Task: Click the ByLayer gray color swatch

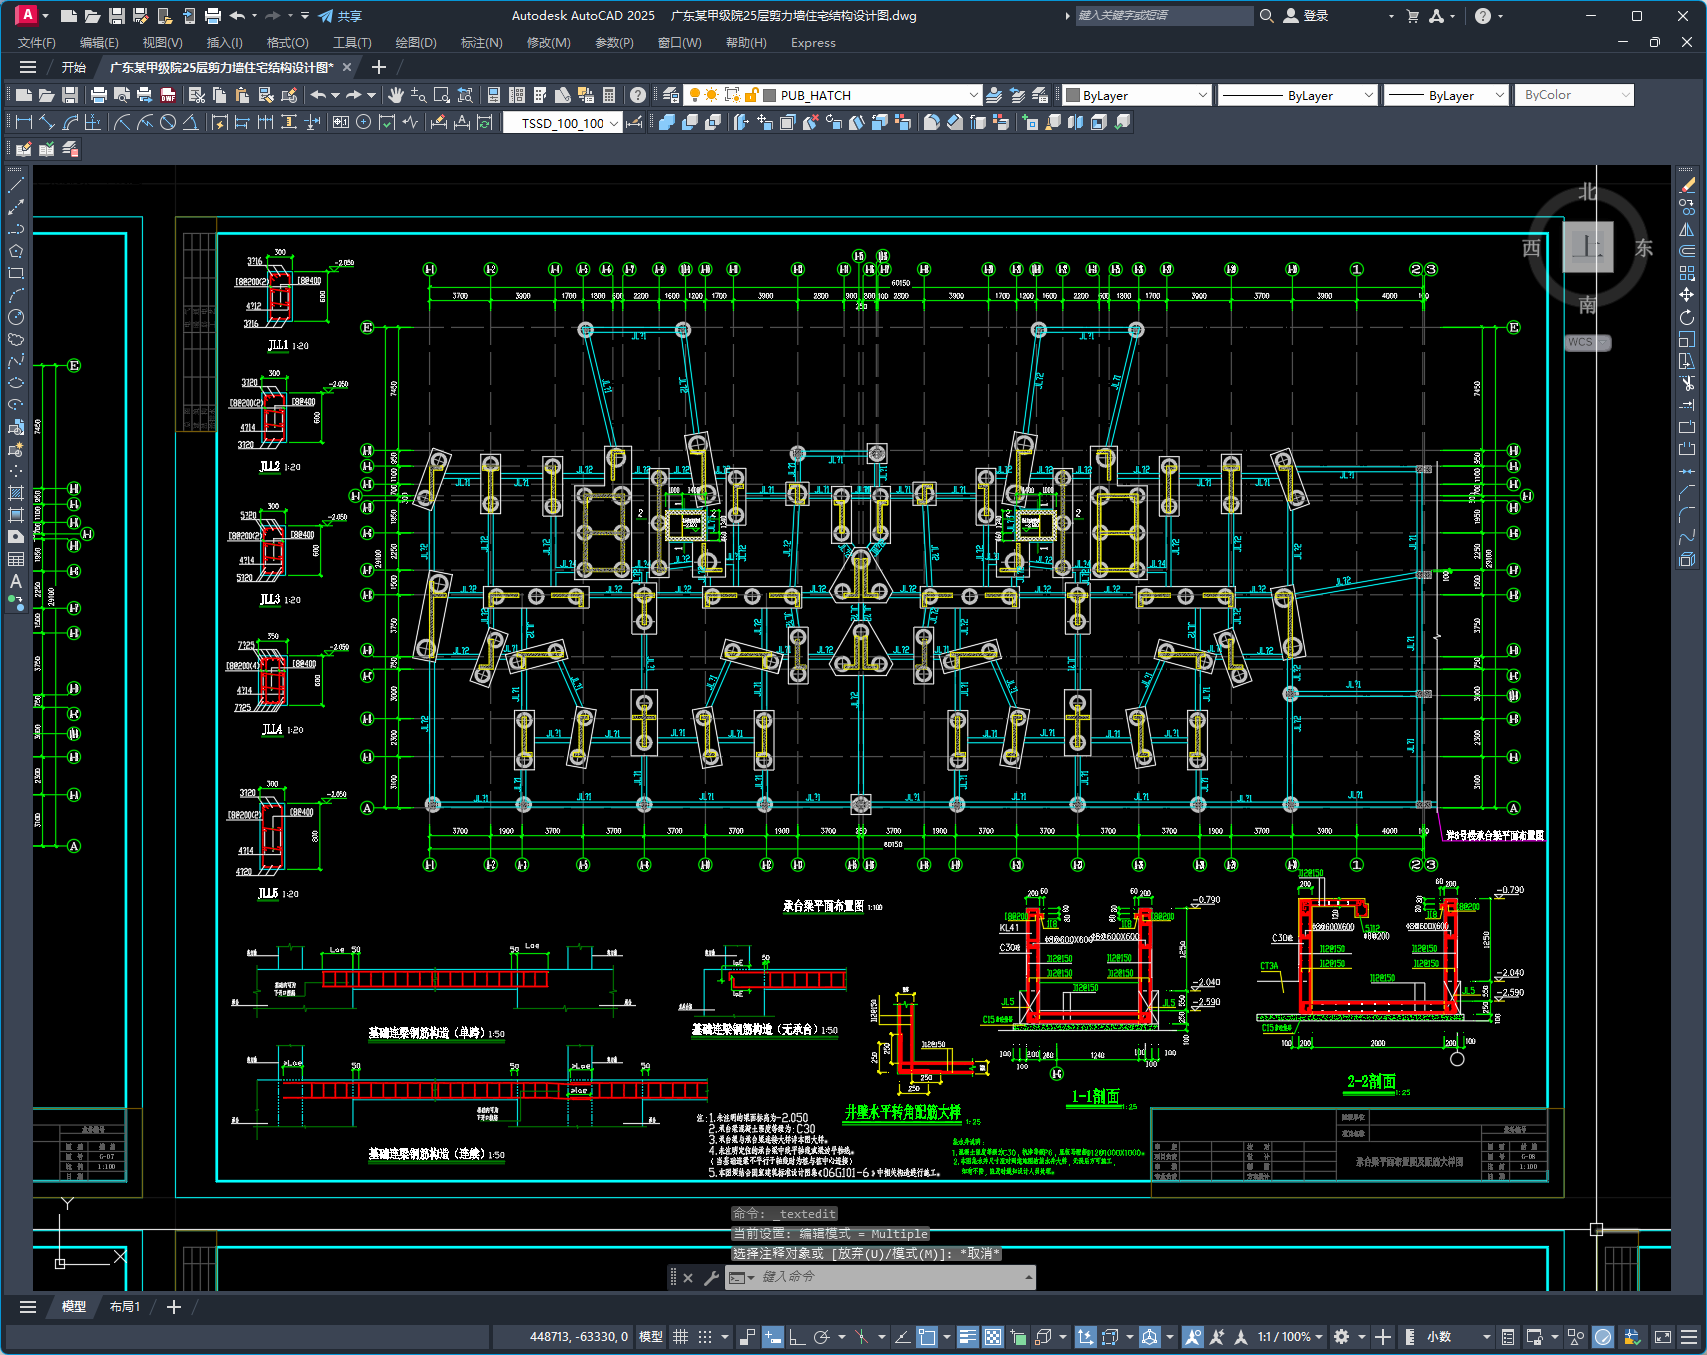Action: tap(1073, 95)
